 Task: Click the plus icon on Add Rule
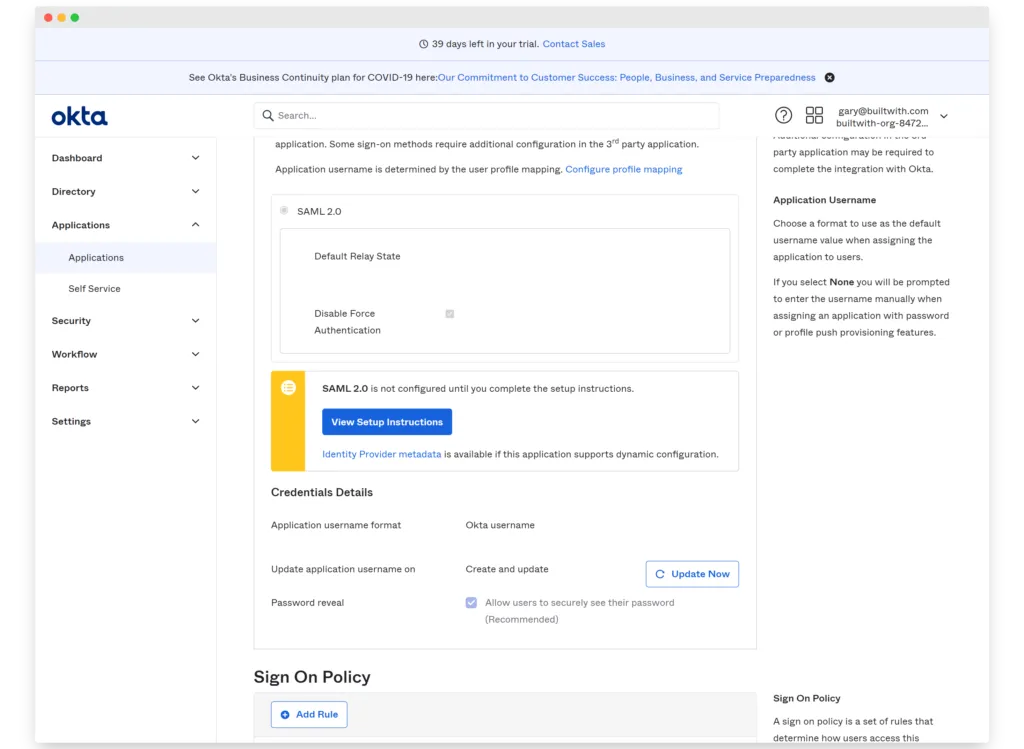point(285,714)
